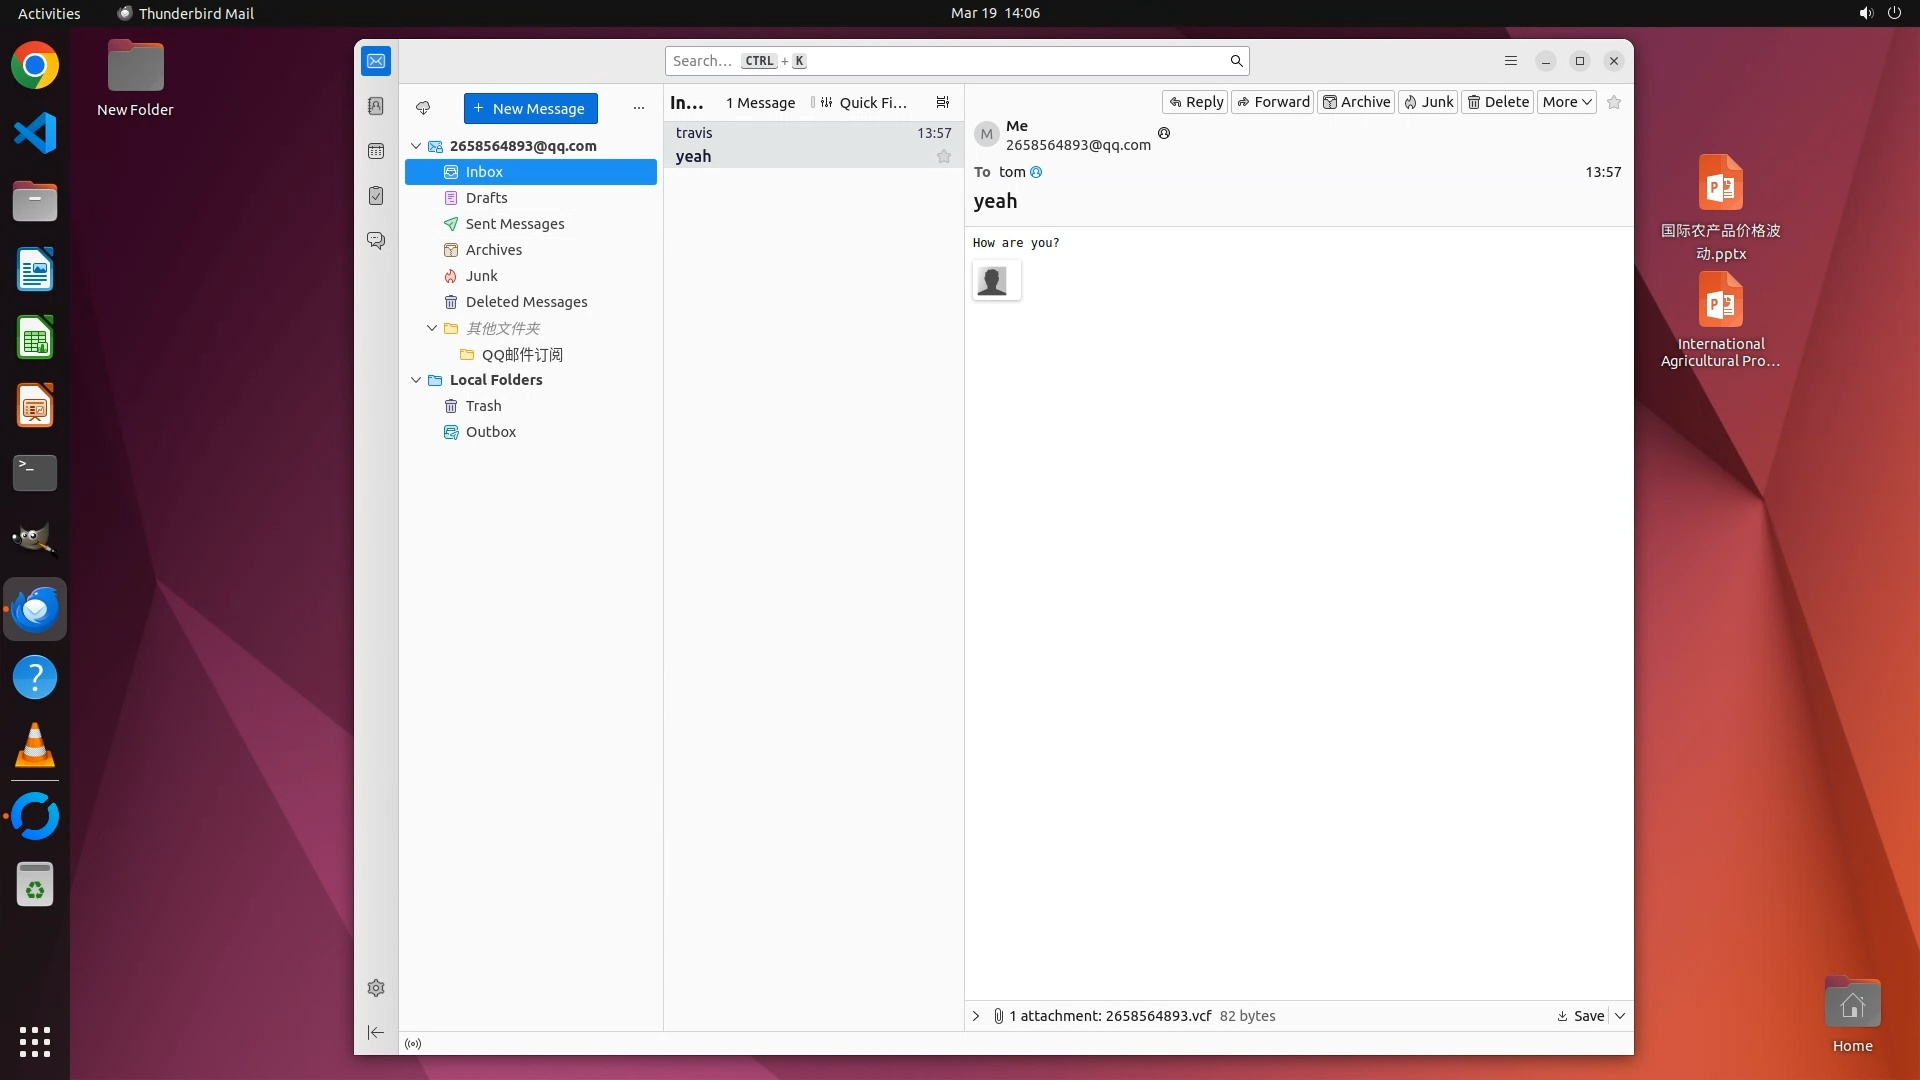Star the 'yeah' message in list
This screenshot has height=1080, width=1920.
tap(943, 156)
